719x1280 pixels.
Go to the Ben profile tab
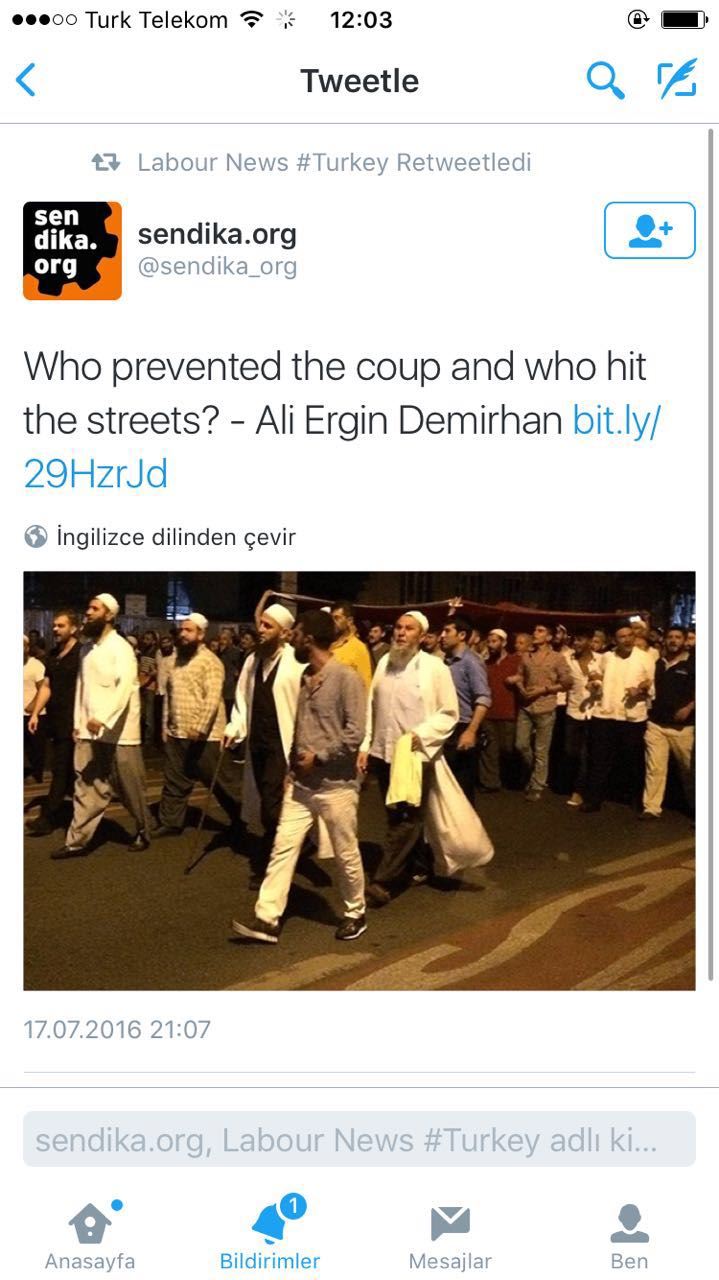pyautogui.click(x=629, y=1235)
